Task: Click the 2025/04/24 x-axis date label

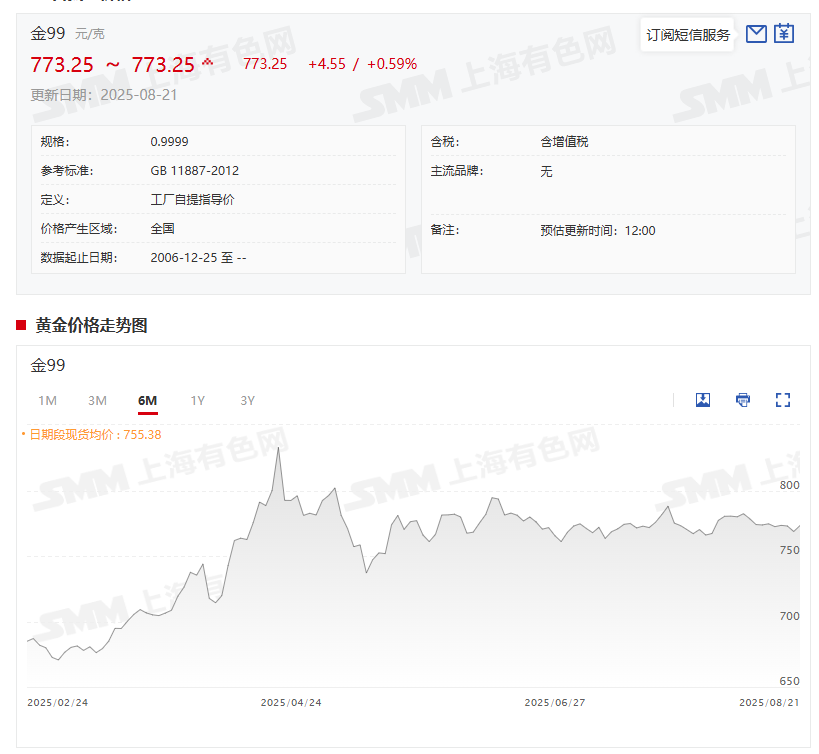Action: [x=291, y=703]
